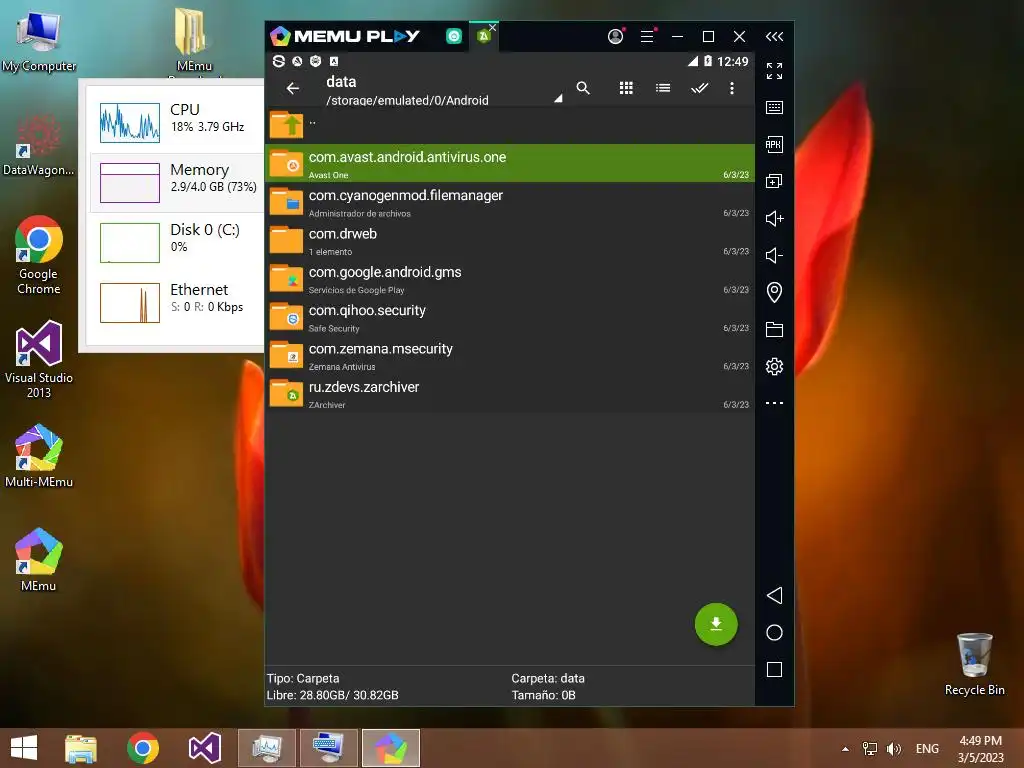The height and width of the screenshot is (768, 1024).
Task: Click the APK install icon in MEmu sidebar
Action: [774, 144]
